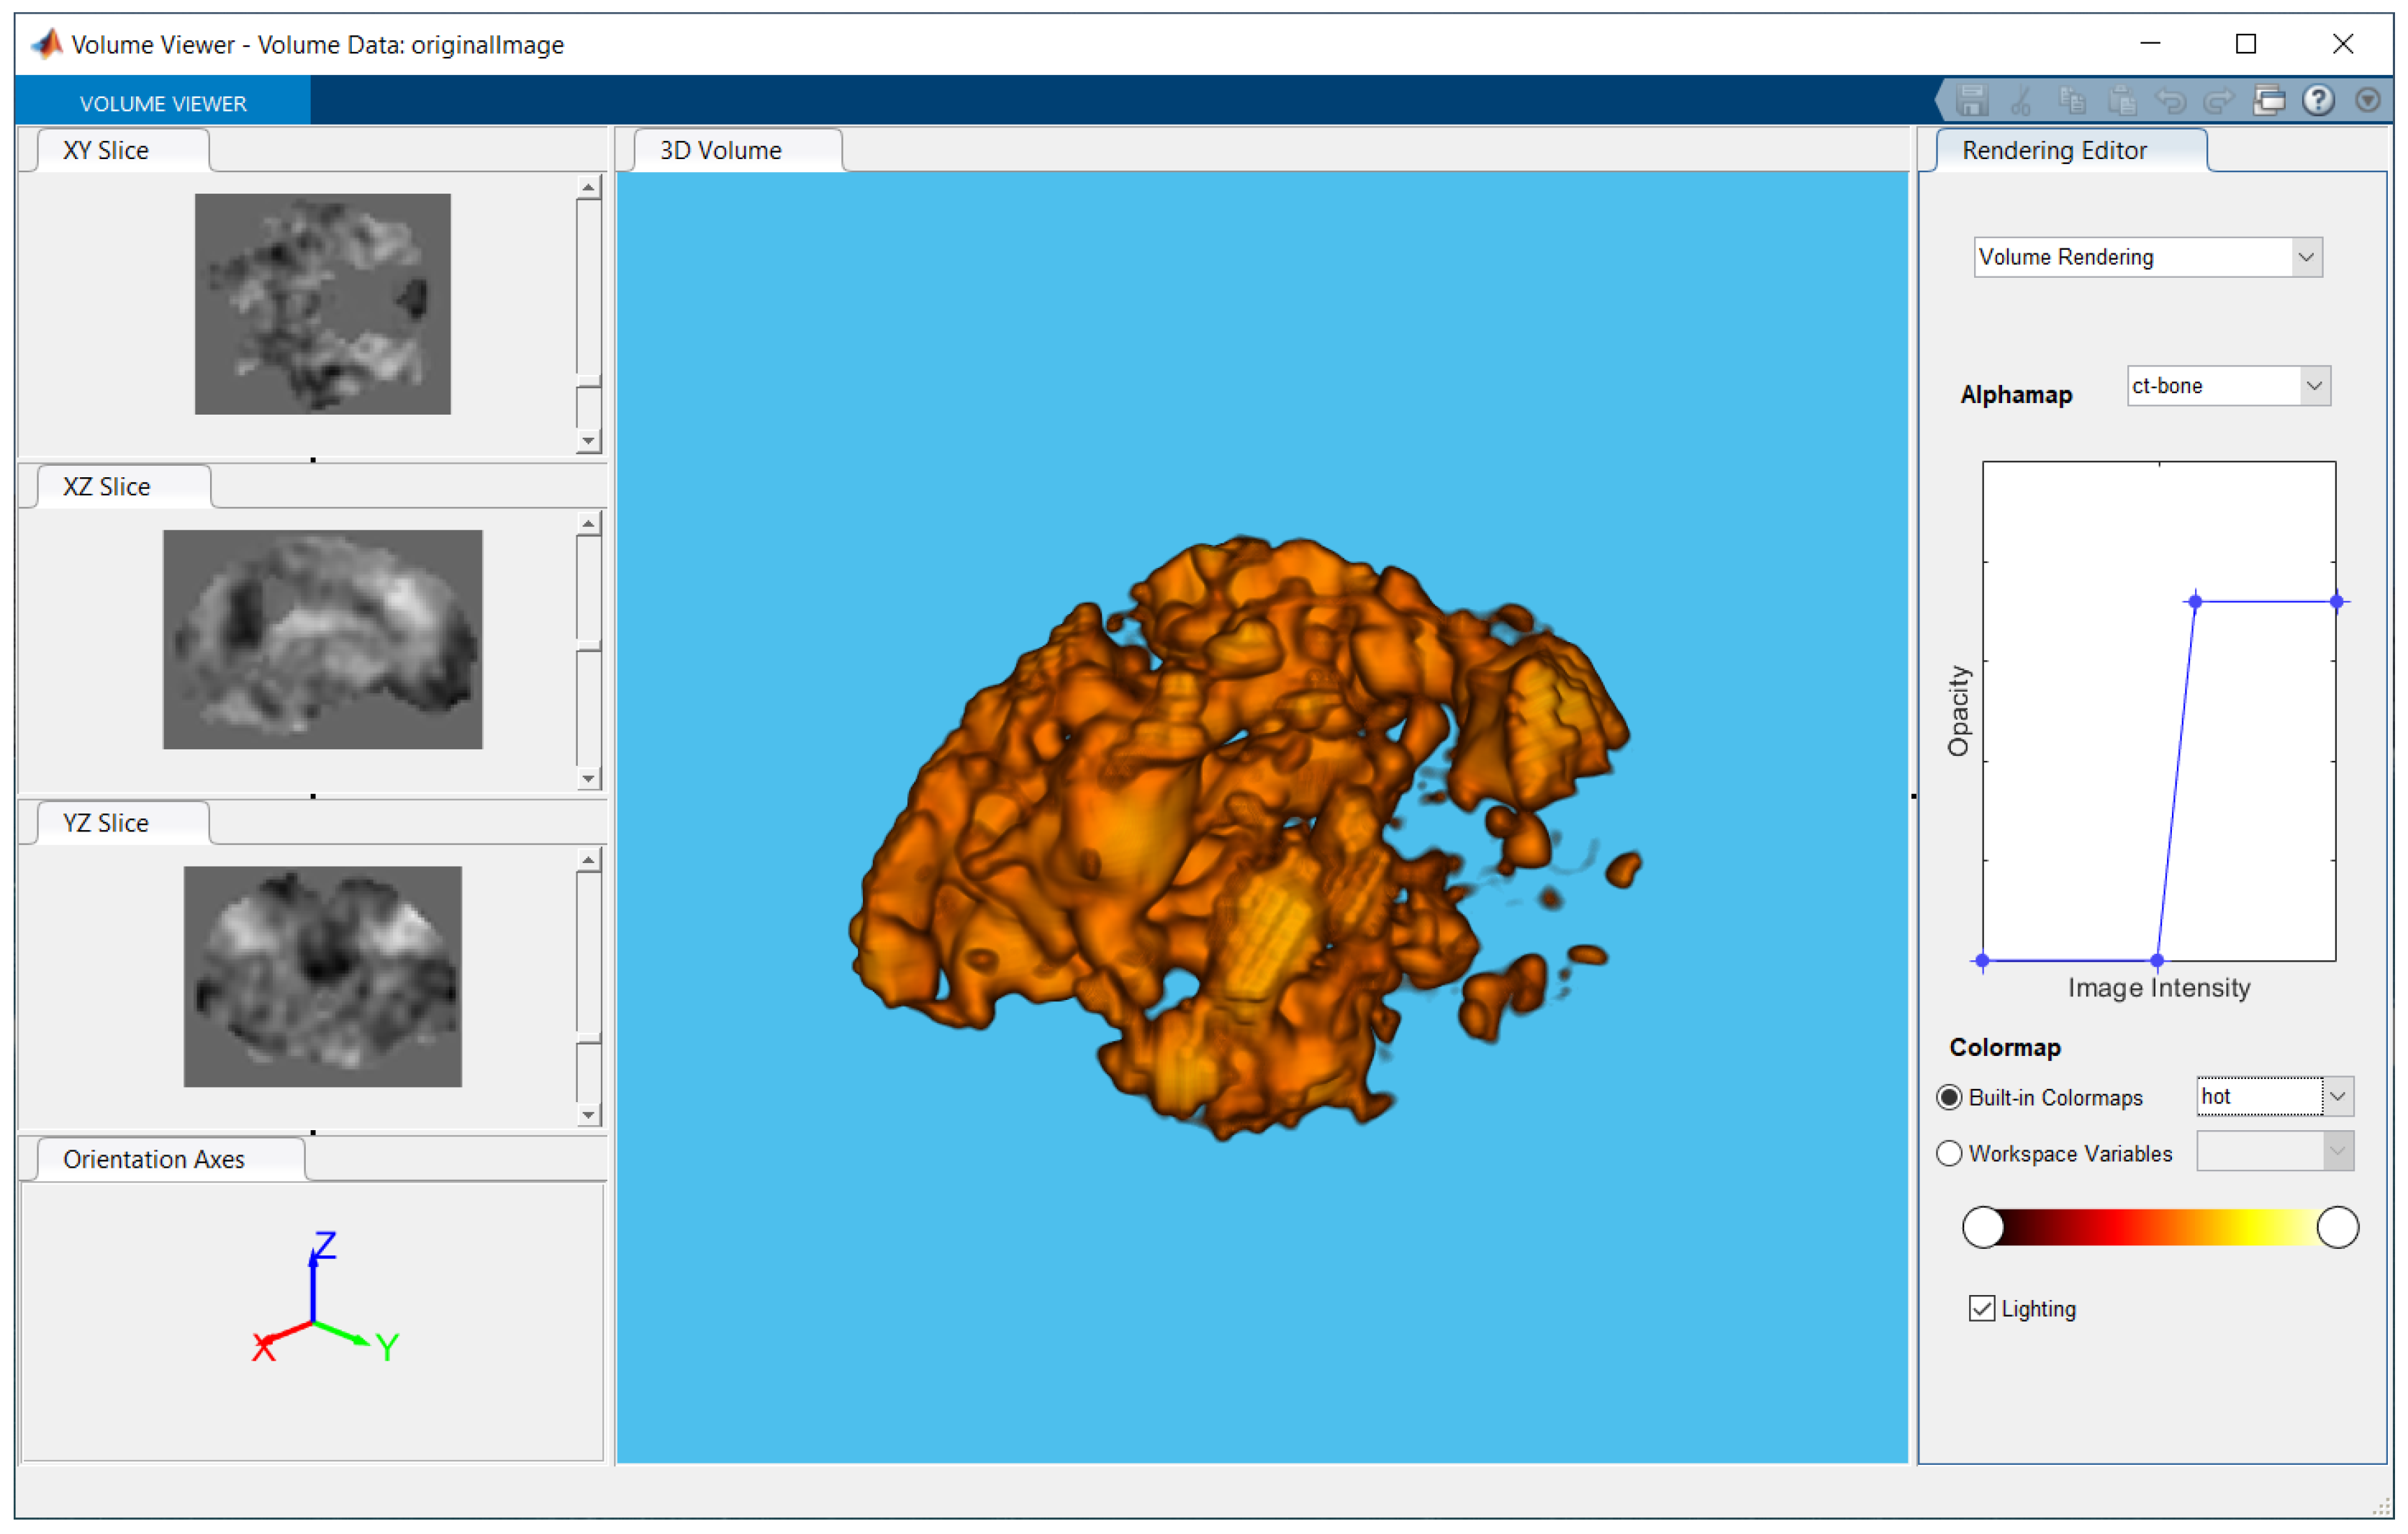Click the Rendering Editor tab
2408x1534 pixels.
tap(2054, 150)
